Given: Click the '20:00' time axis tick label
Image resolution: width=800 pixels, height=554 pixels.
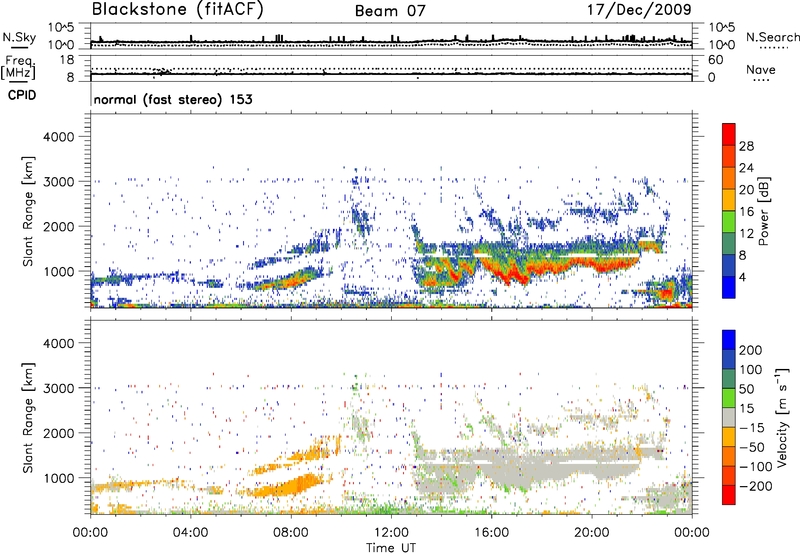Looking at the screenshot, I should tap(592, 533).
